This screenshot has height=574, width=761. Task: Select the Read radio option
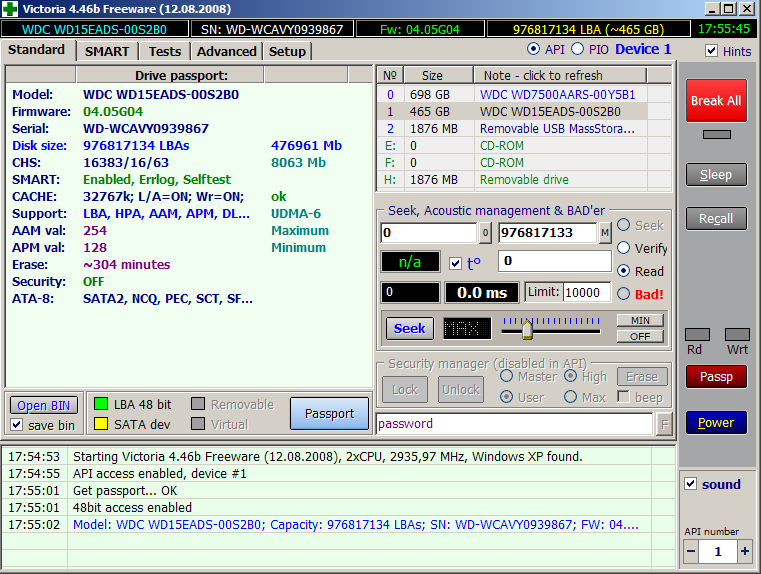(x=624, y=271)
